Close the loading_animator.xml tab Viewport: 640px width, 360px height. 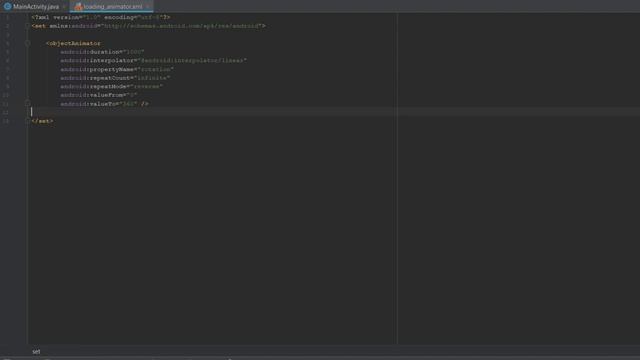pos(148,7)
